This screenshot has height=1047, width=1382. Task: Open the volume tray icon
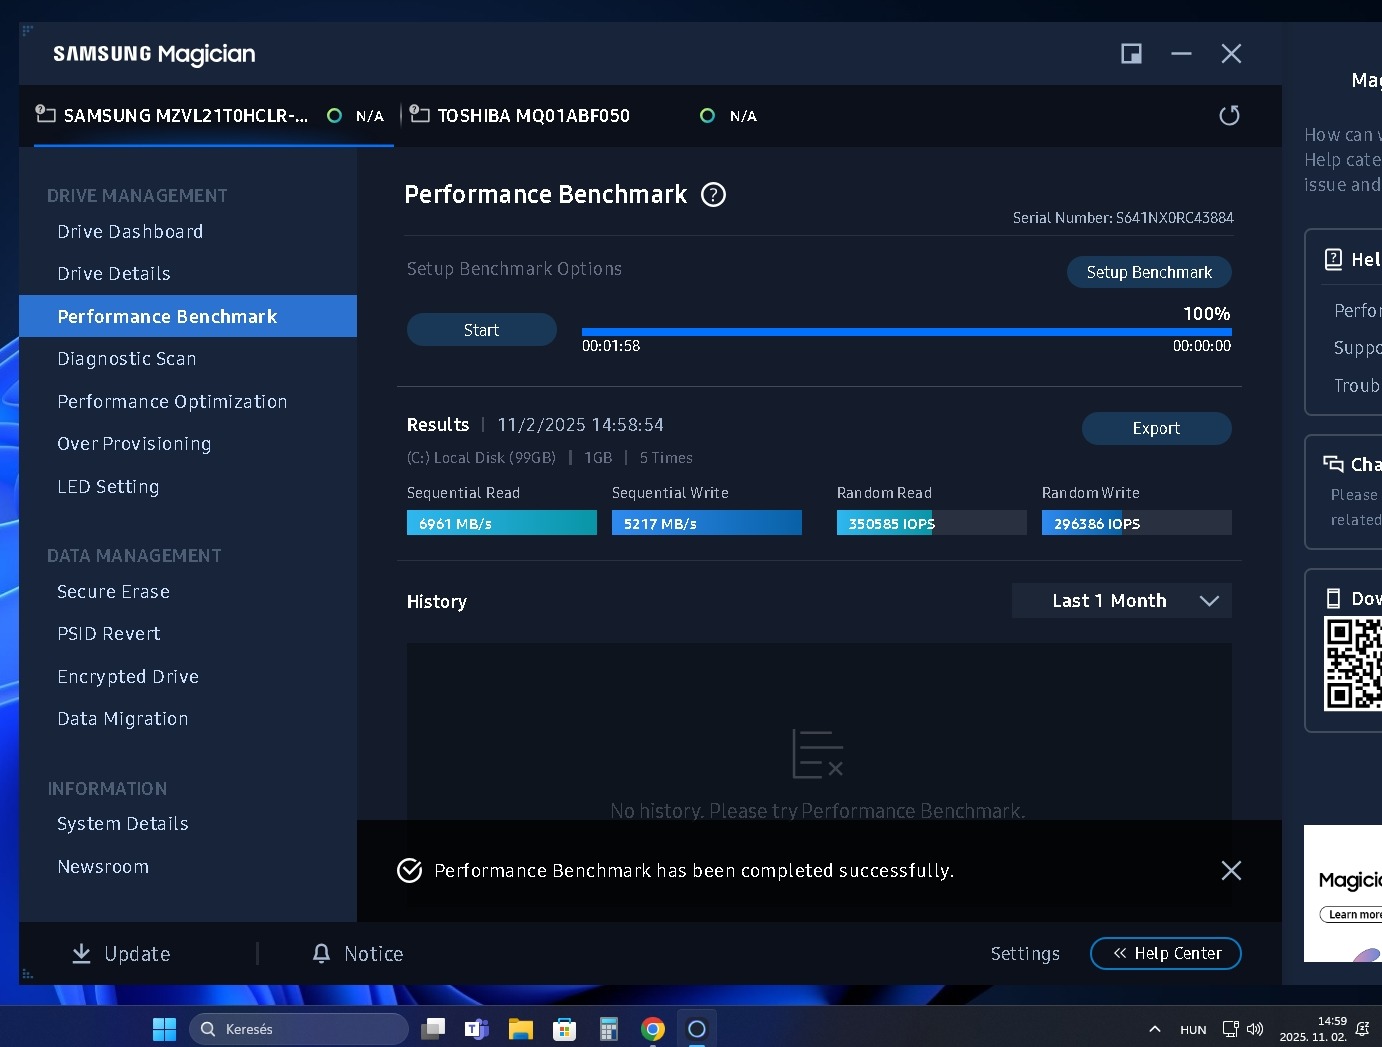tap(1255, 1029)
